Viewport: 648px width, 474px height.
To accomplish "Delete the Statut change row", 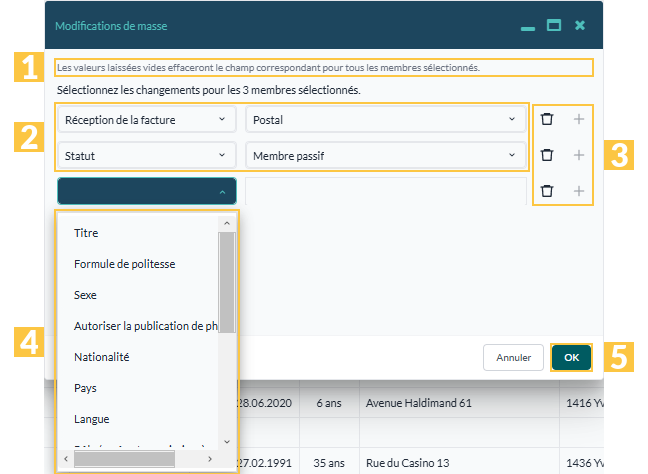I will [x=547, y=155].
